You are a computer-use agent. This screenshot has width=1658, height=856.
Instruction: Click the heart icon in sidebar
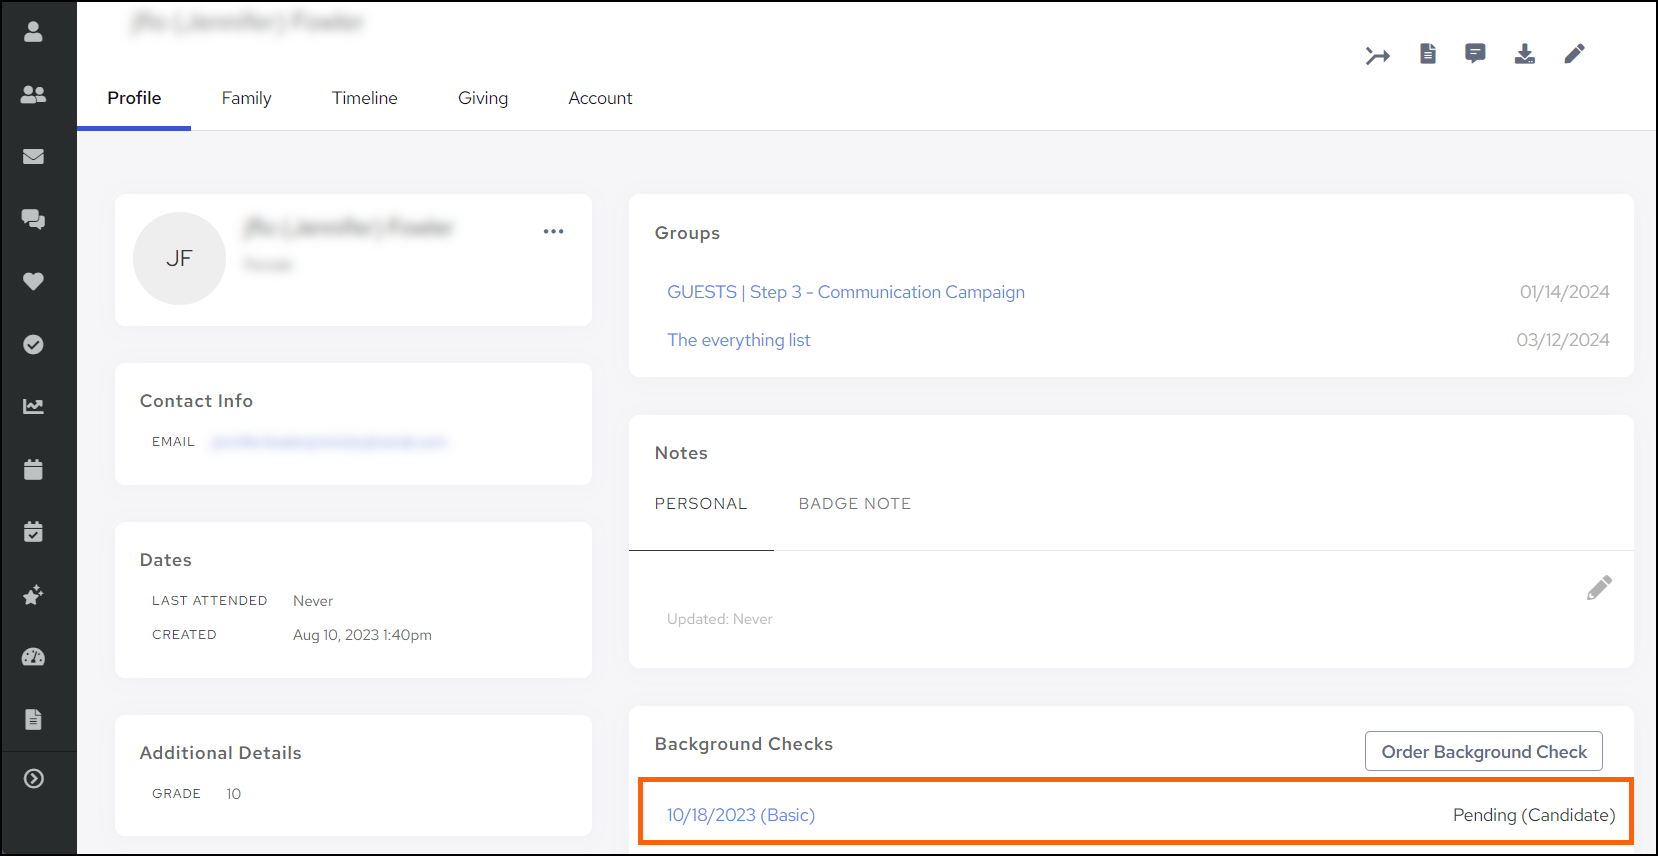coord(33,282)
